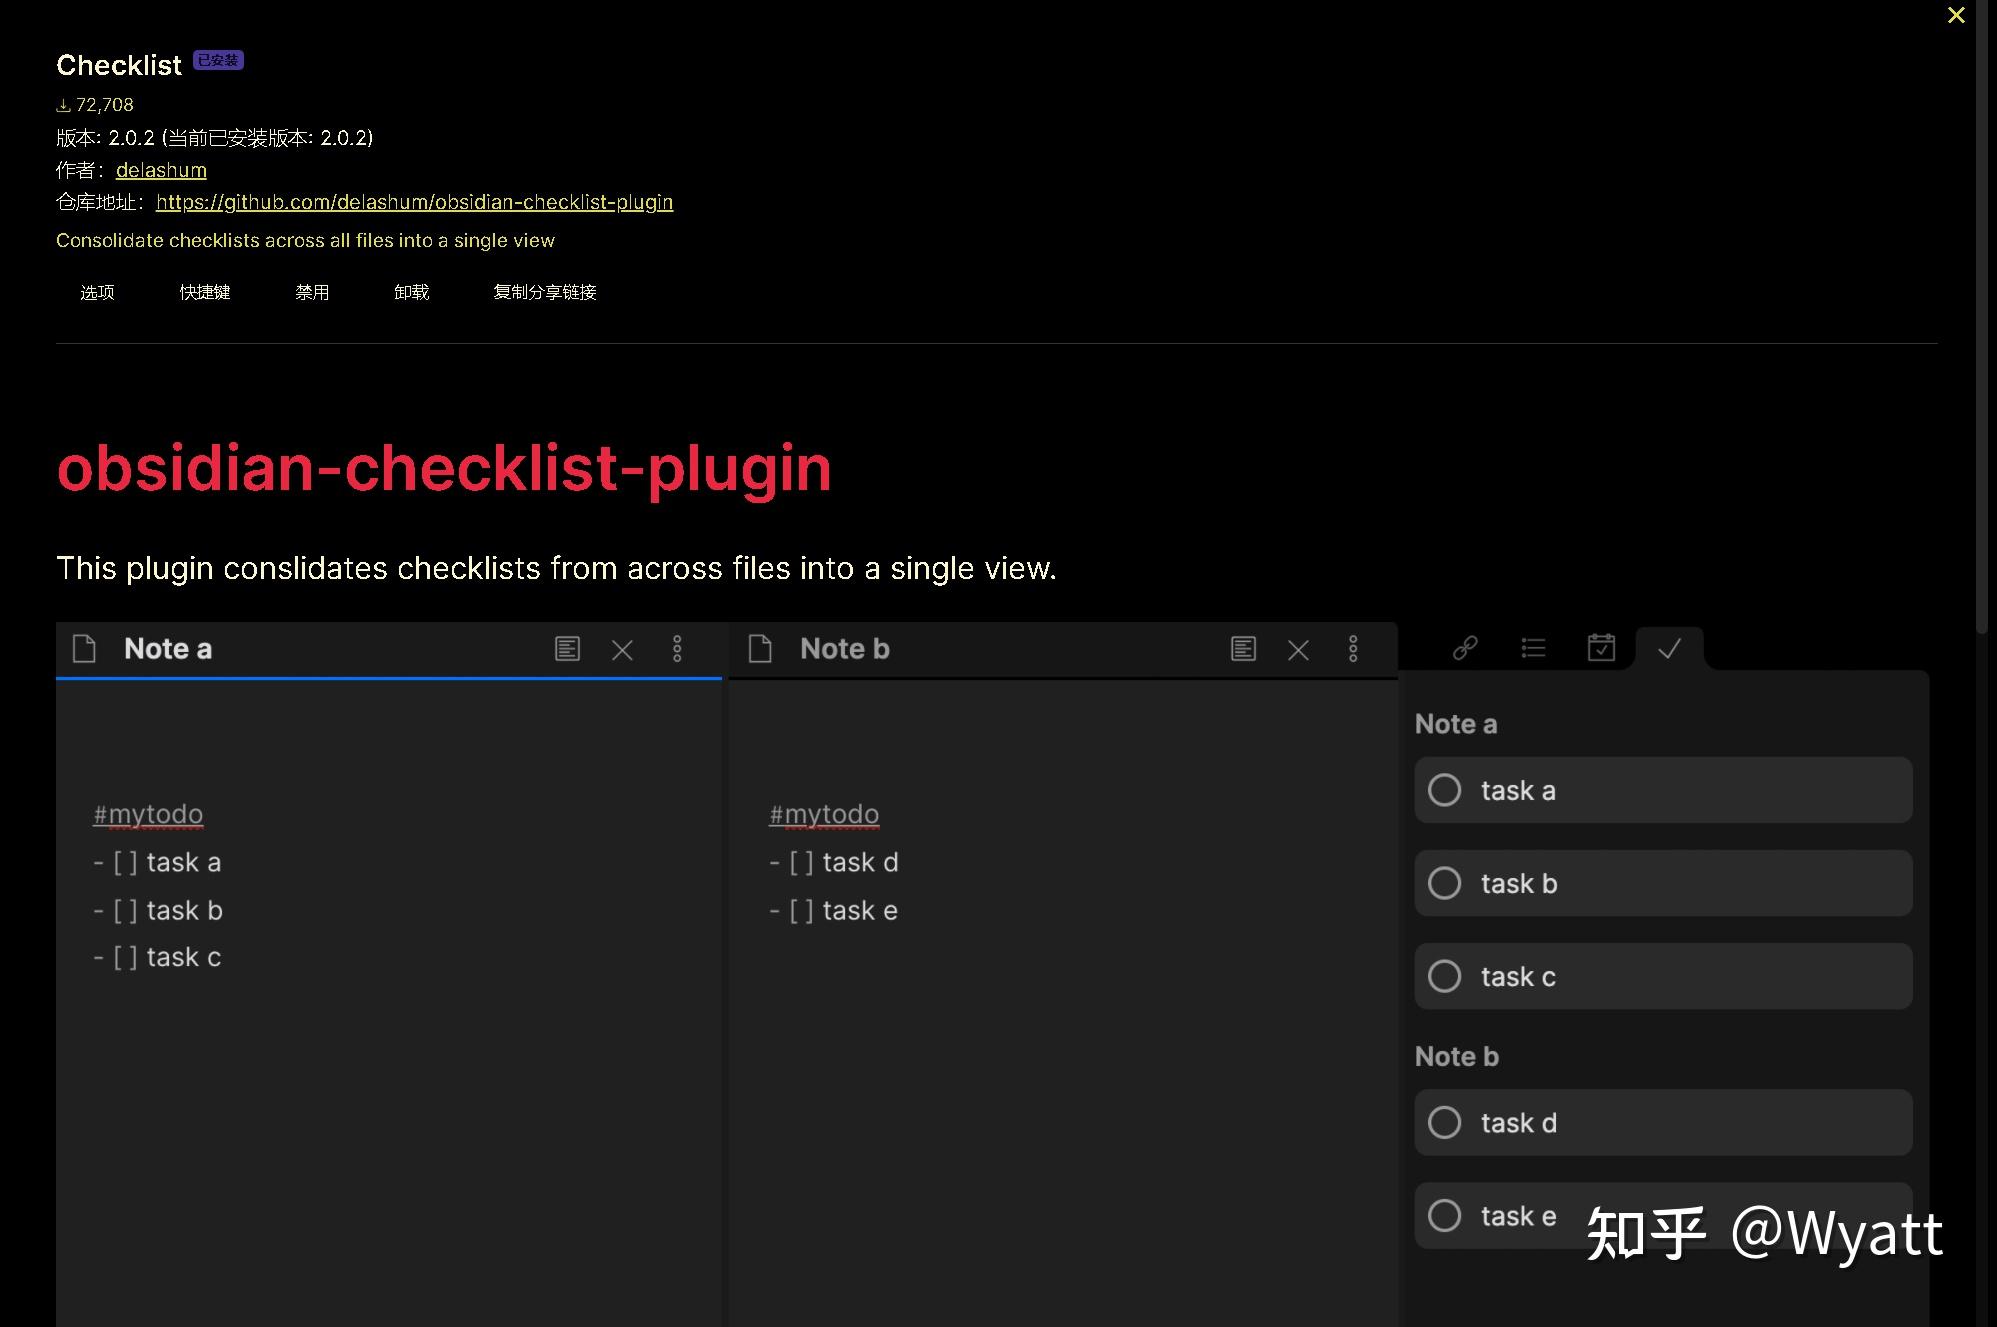Open the GitHub repository URL link
The height and width of the screenshot is (1327, 1997).
click(x=414, y=202)
